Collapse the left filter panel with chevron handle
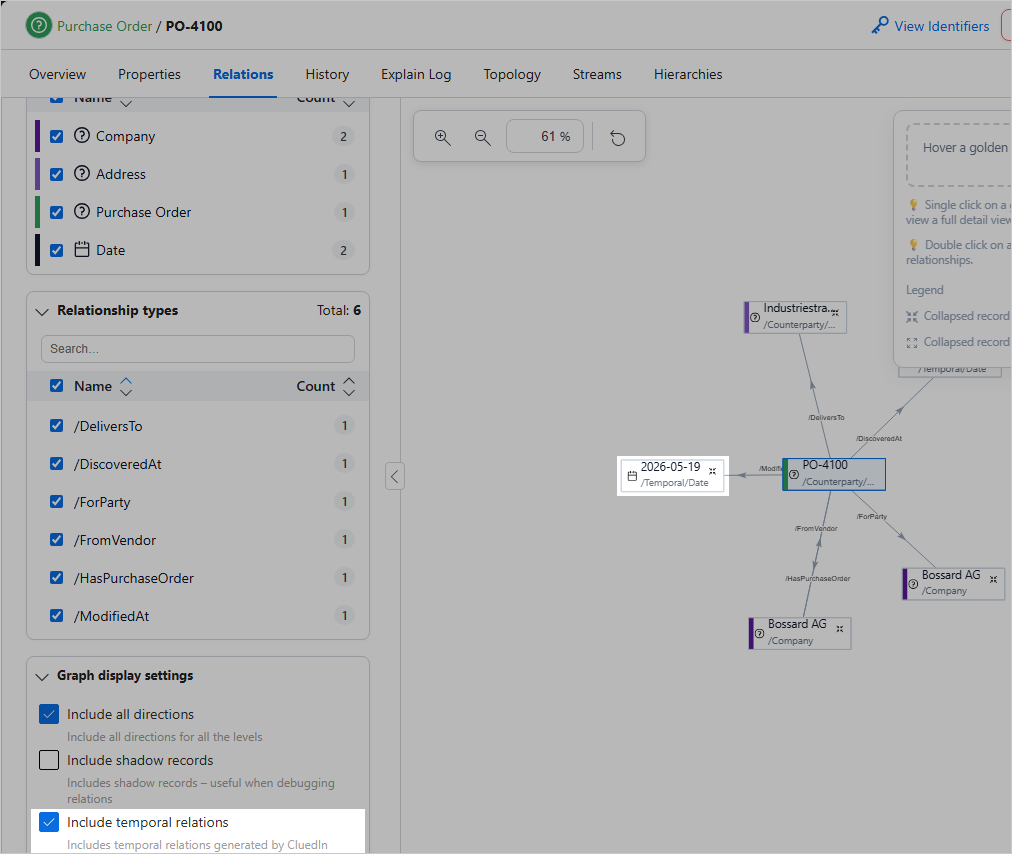 (395, 476)
